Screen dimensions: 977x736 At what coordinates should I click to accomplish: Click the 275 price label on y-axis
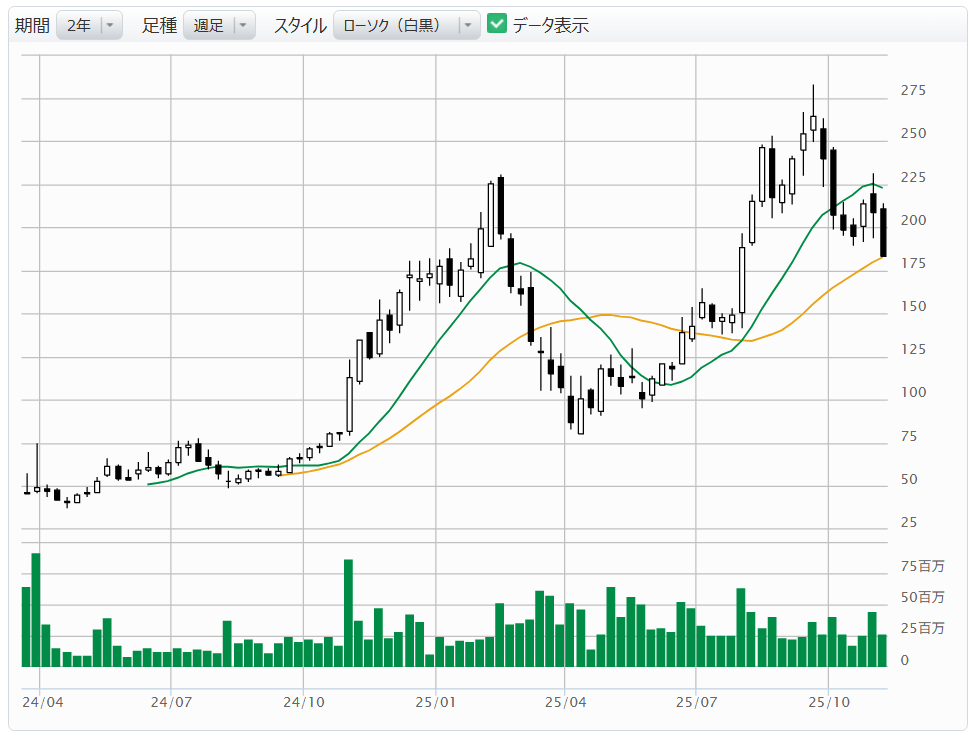(x=913, y=91)
